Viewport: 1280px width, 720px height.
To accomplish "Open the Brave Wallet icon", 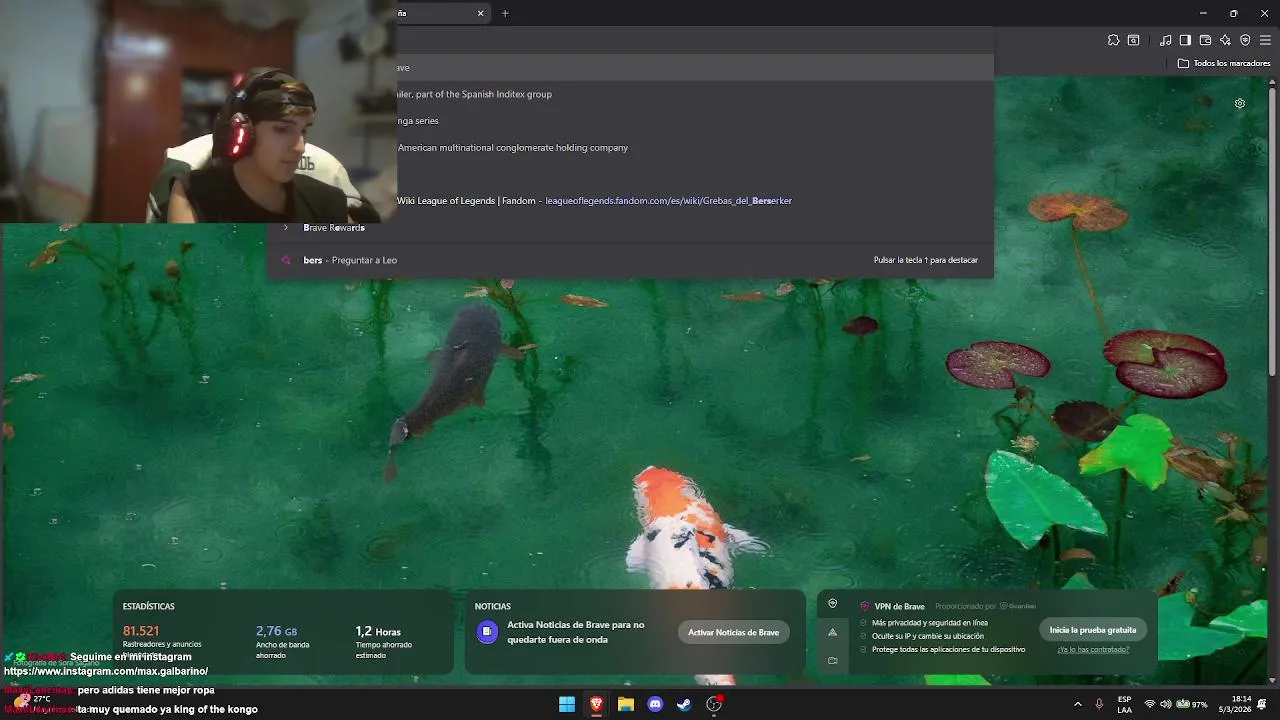I will point(1205,40).
